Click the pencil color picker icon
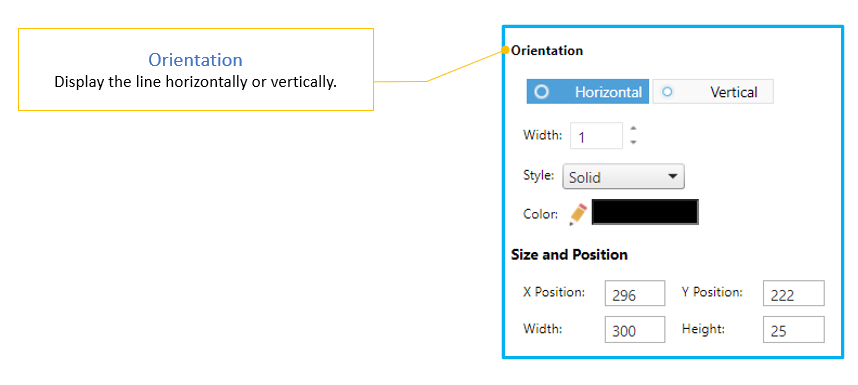Image resolution: width=858 pixels, height=385 pixels. coord(578,214)
